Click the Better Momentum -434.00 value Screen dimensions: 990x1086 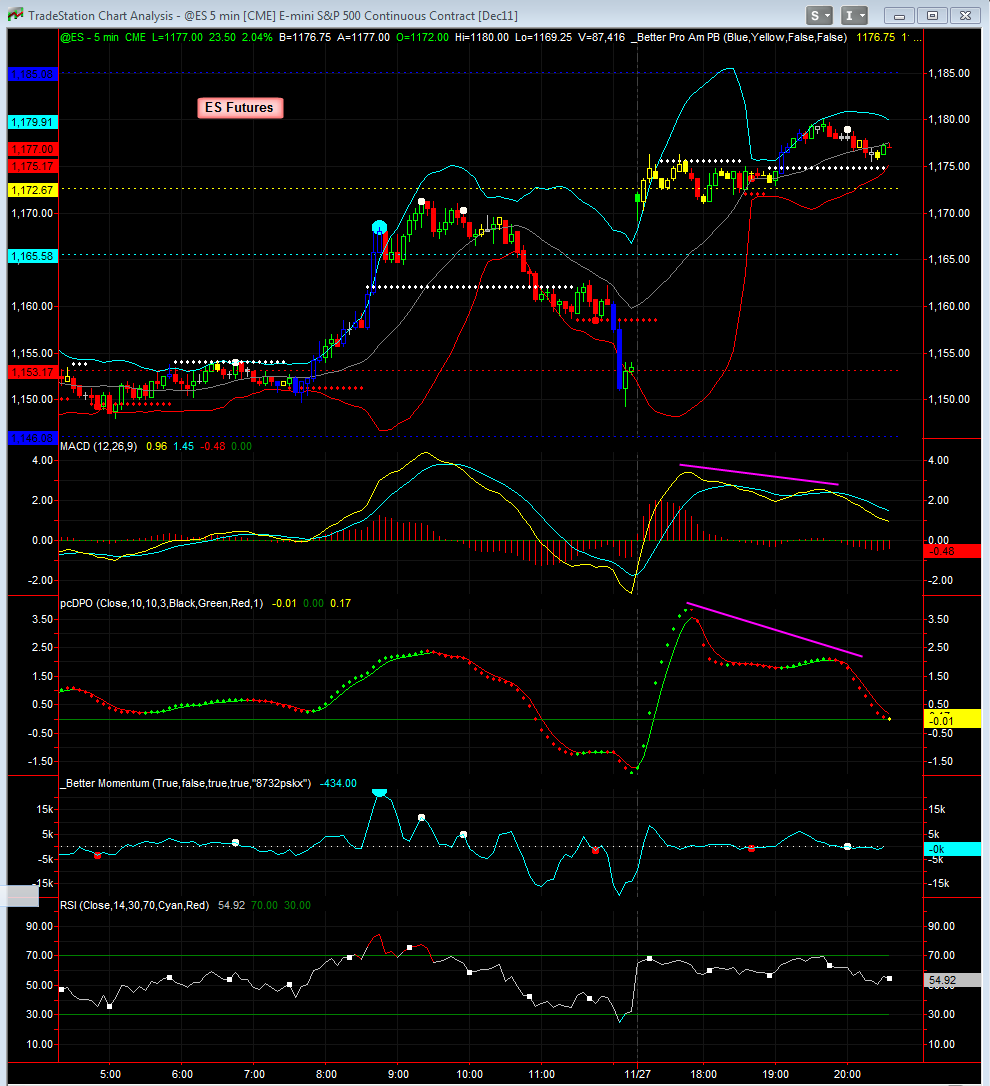tap(338, 783)
